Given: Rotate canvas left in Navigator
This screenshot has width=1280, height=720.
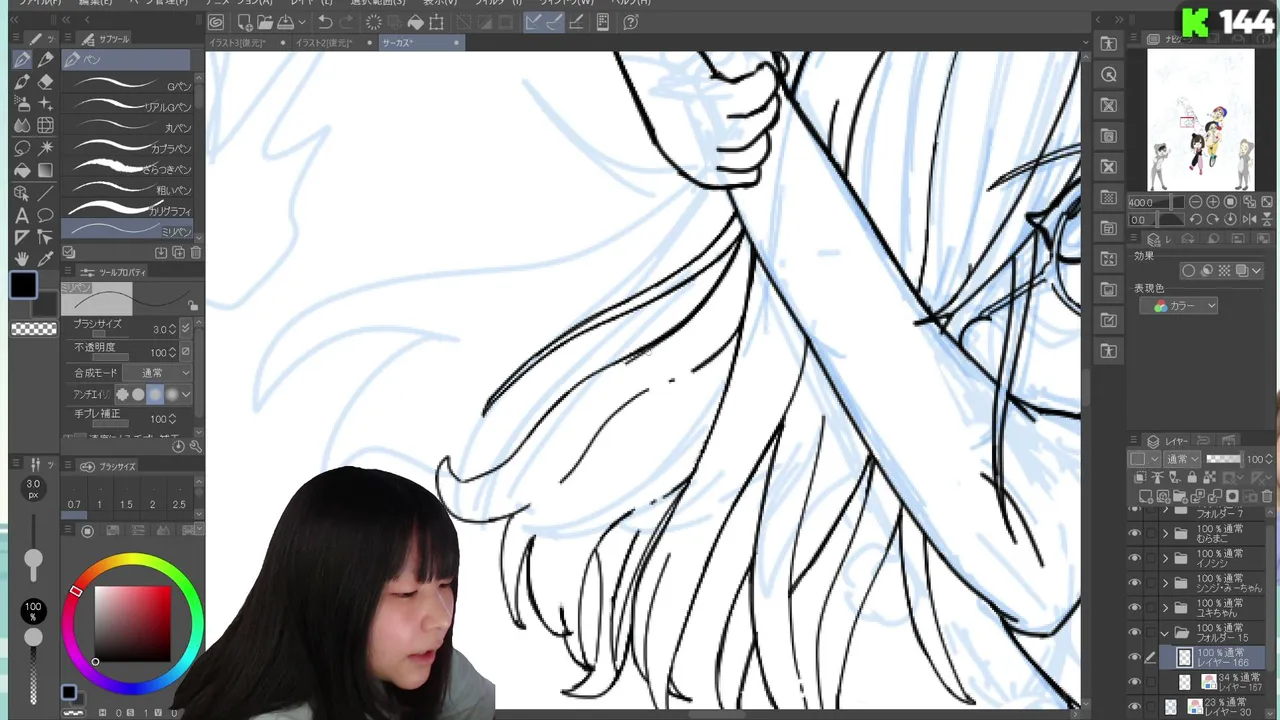Looking at the screenshot, I should click(1196, 220).
